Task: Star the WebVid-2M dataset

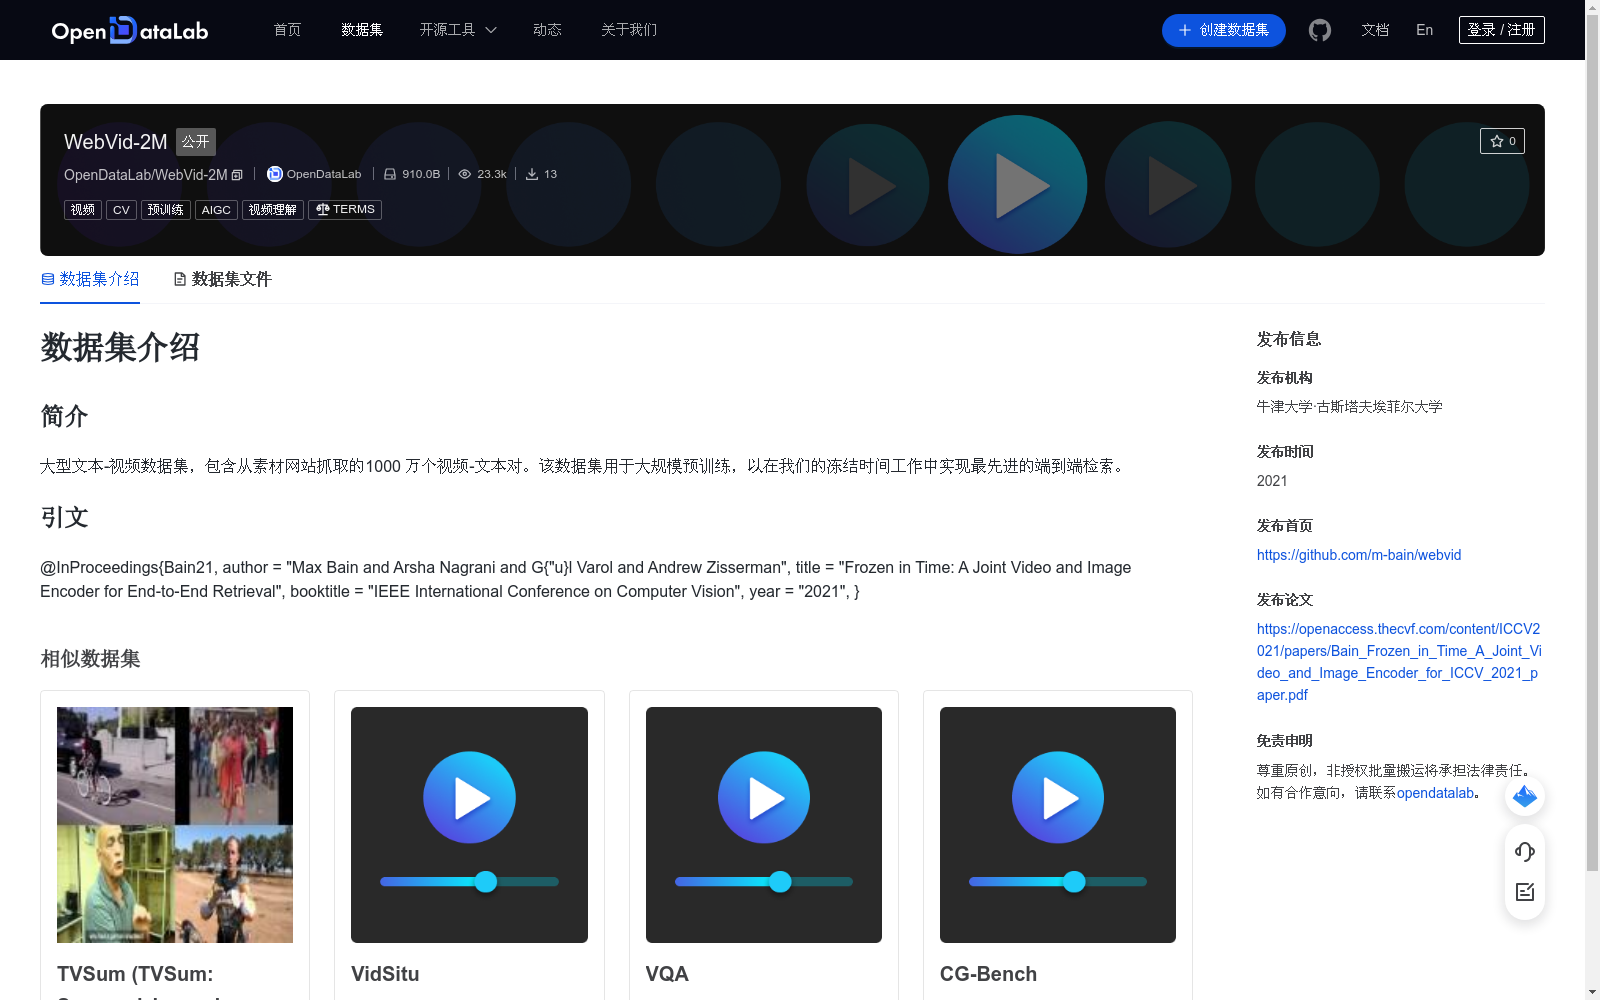Action: (x=1502, y=141)
